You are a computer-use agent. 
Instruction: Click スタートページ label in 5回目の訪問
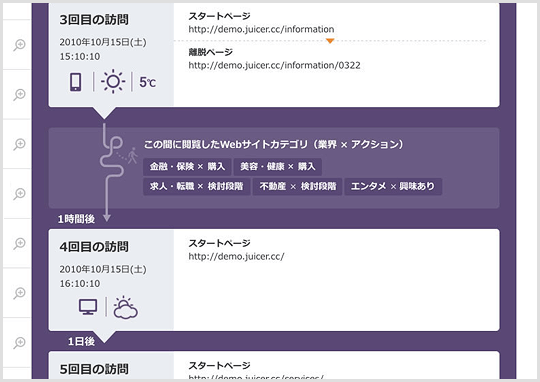pos(219,365)
